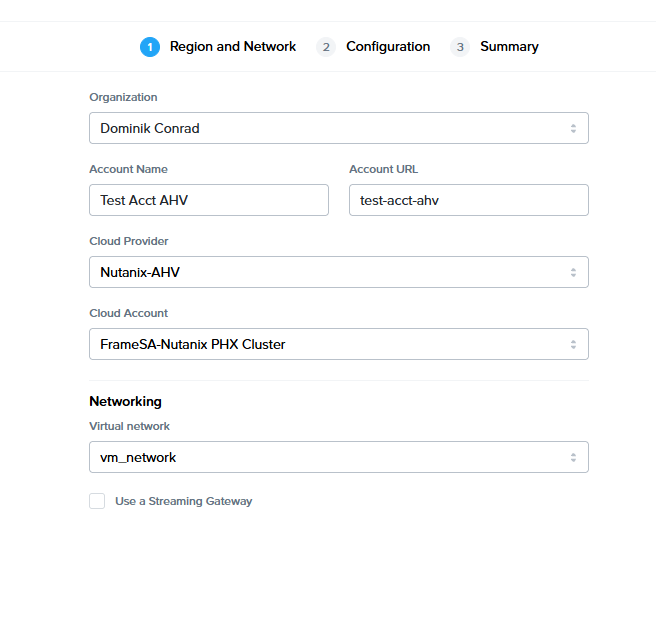The image size is (656, 633).
Task: Click the 'Use a Streaming Gateway' label text
Action: 183,501
